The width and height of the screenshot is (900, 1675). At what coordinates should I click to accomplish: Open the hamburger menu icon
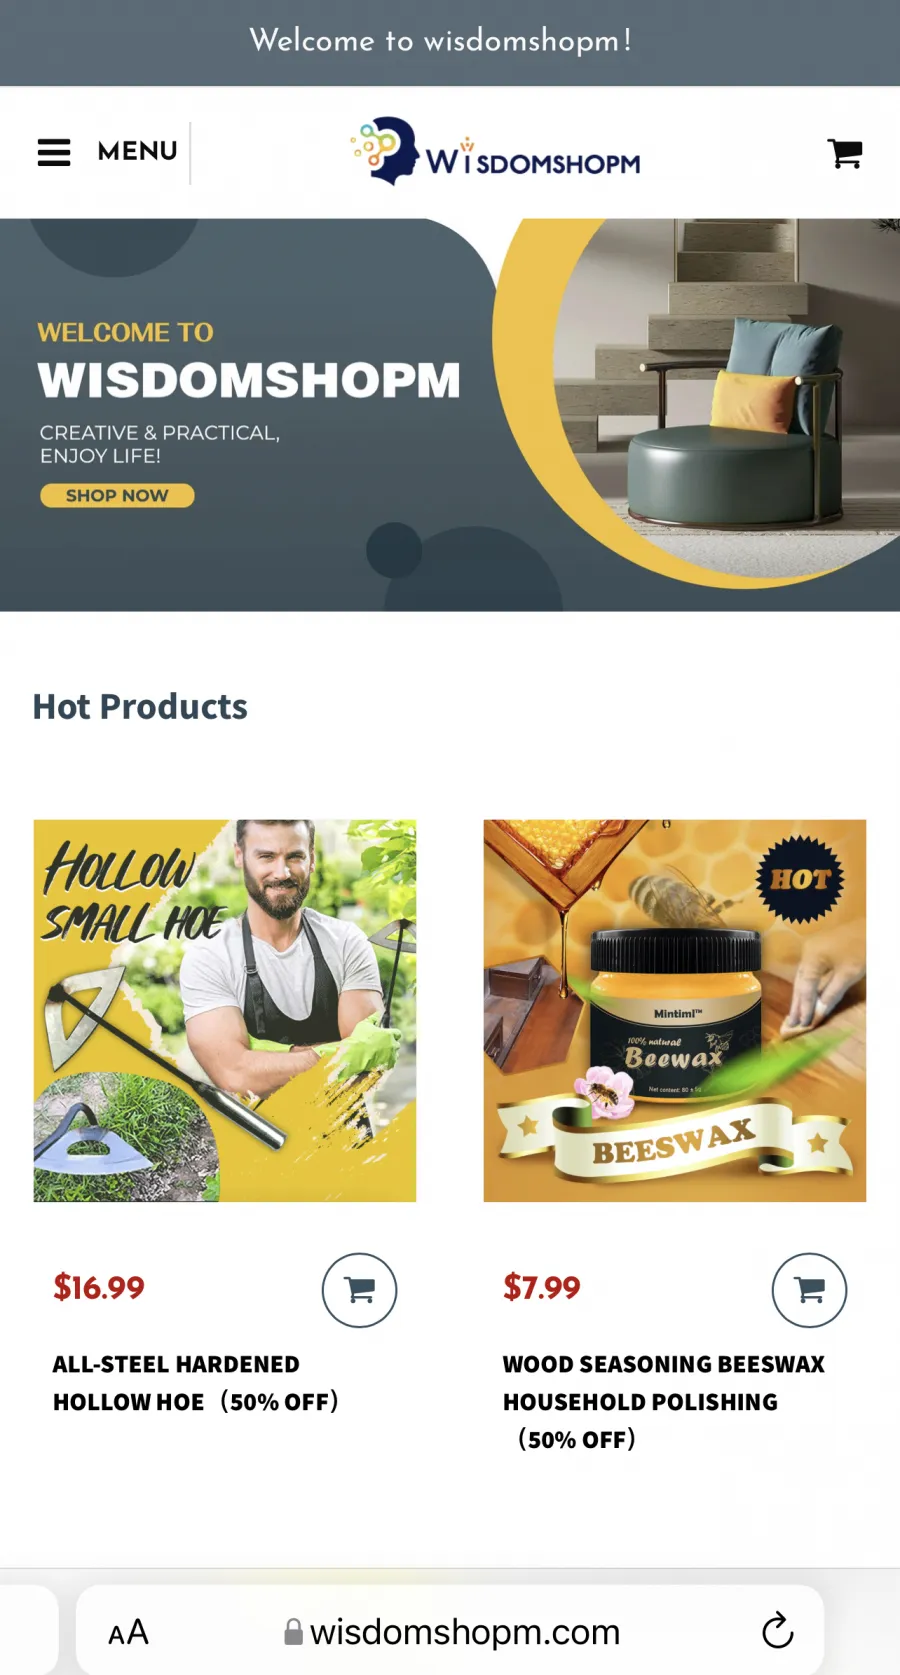[x=54, y=152]
